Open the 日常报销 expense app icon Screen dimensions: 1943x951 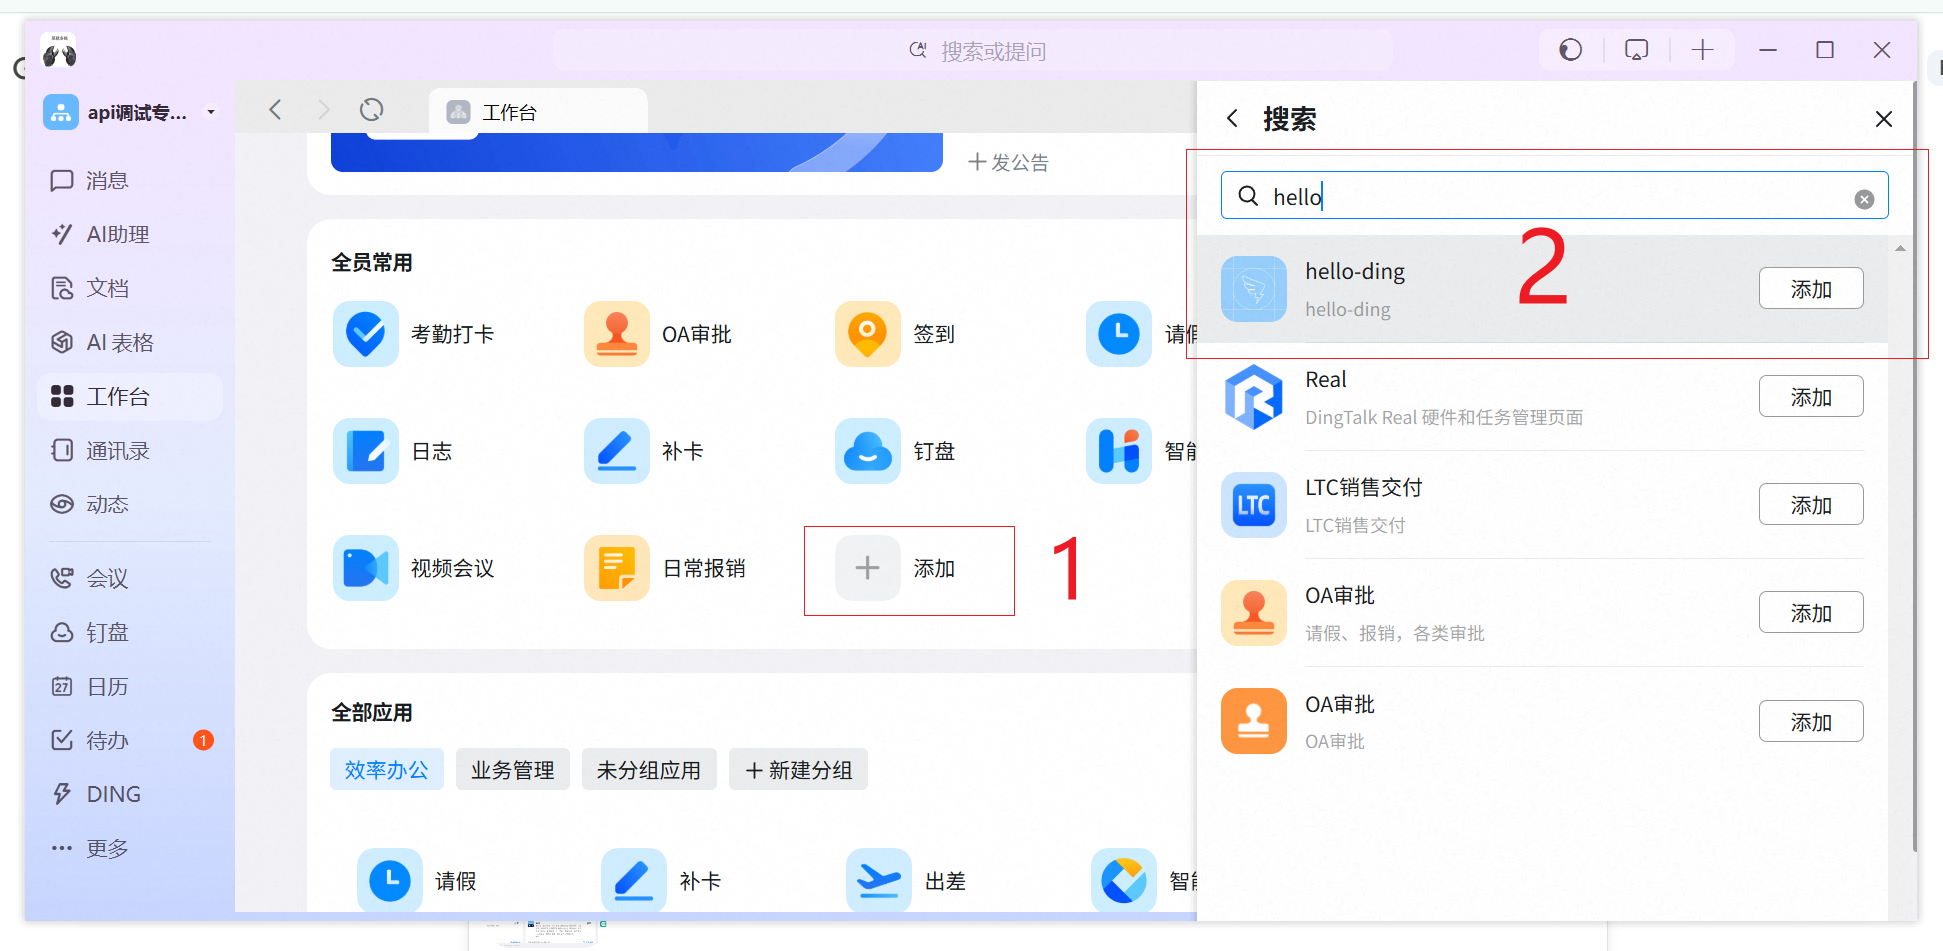click(x=617, y=568)
